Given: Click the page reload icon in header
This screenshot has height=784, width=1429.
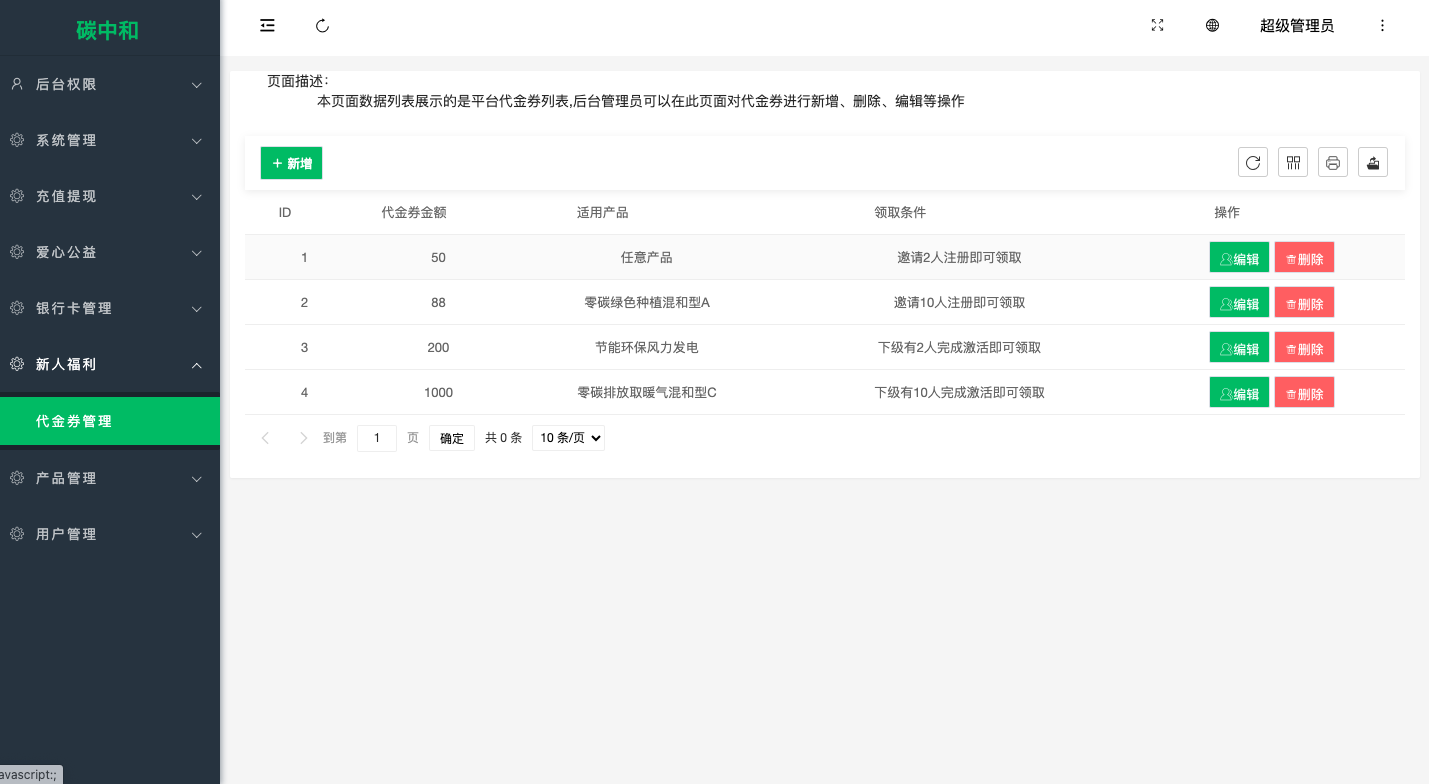Looking at the screenshot, I should pyautogui.click(x=322, y=26).
